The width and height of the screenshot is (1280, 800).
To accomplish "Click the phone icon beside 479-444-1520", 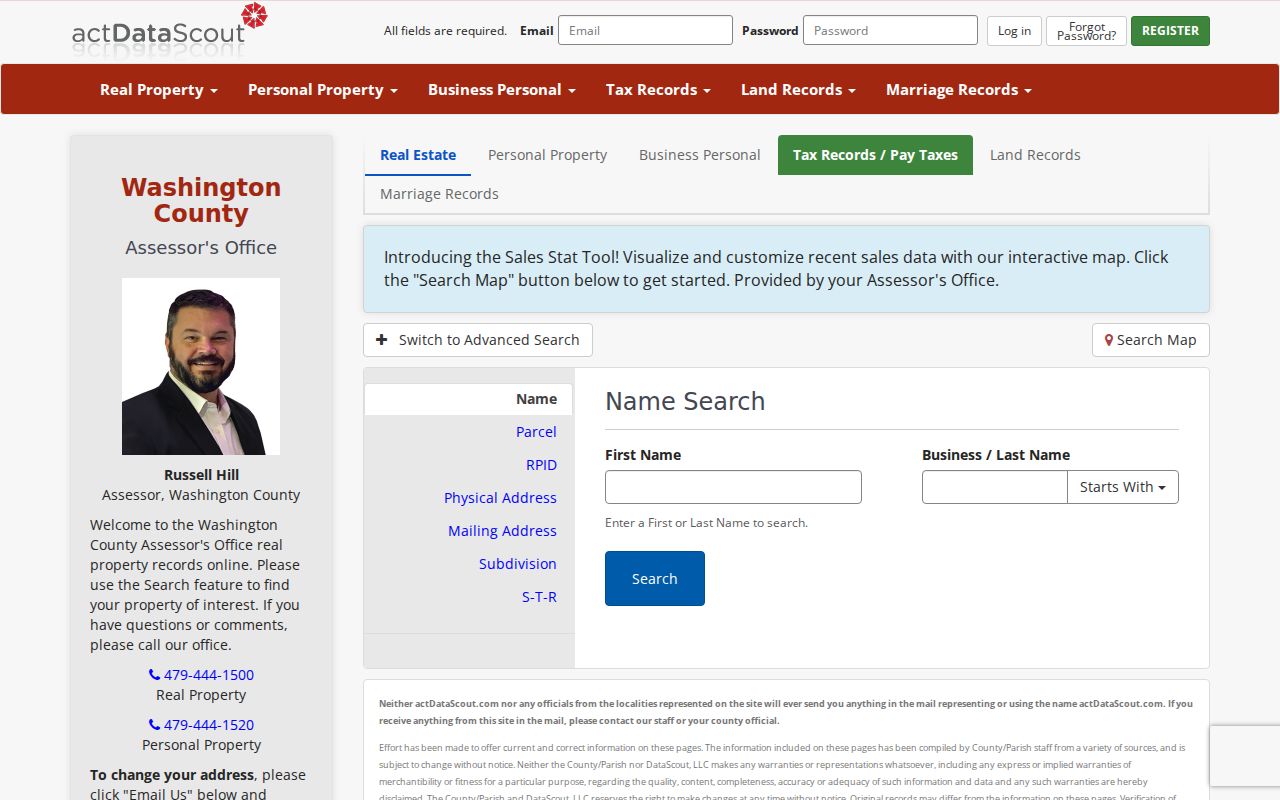I will coord(154,725).
